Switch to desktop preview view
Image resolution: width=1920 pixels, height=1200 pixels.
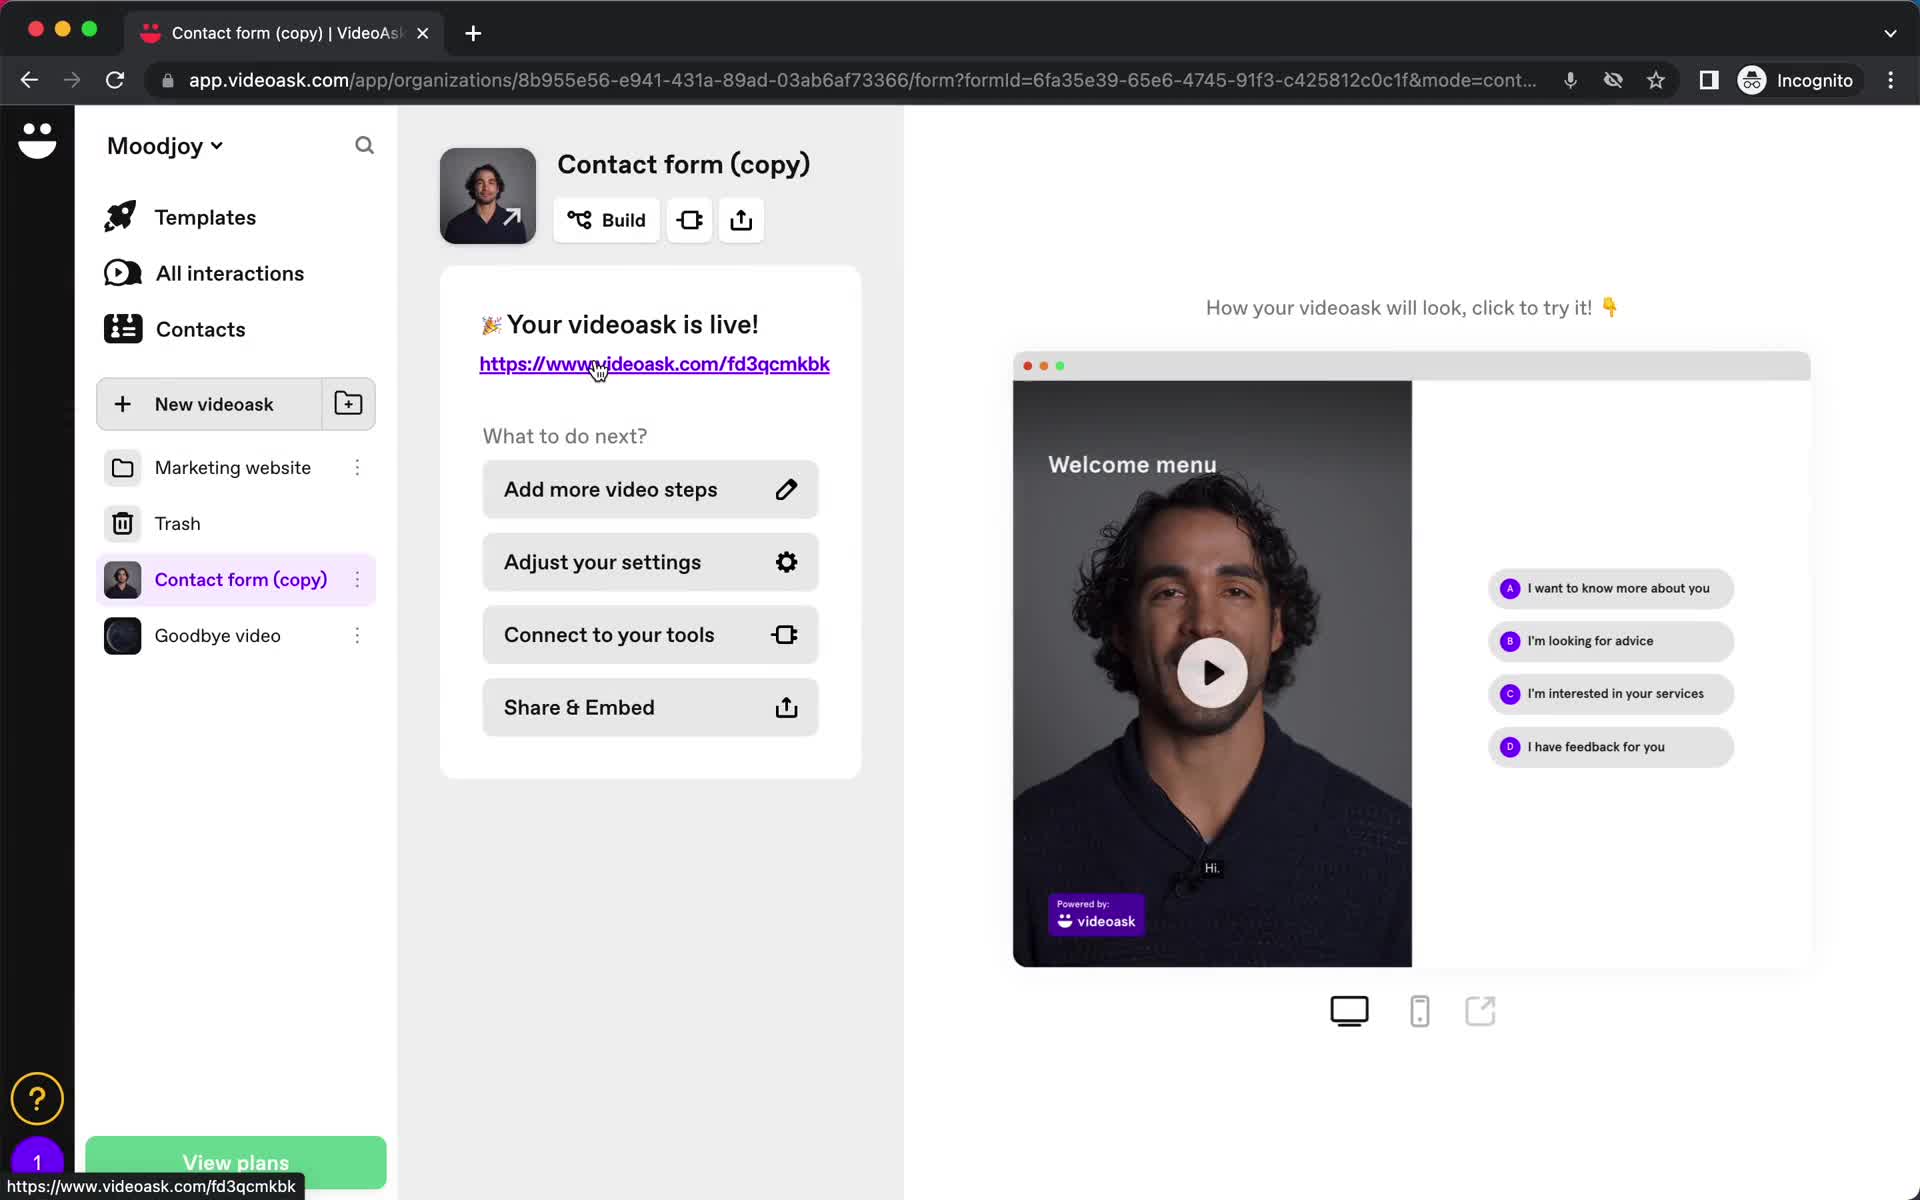tap(1348, 1011)
